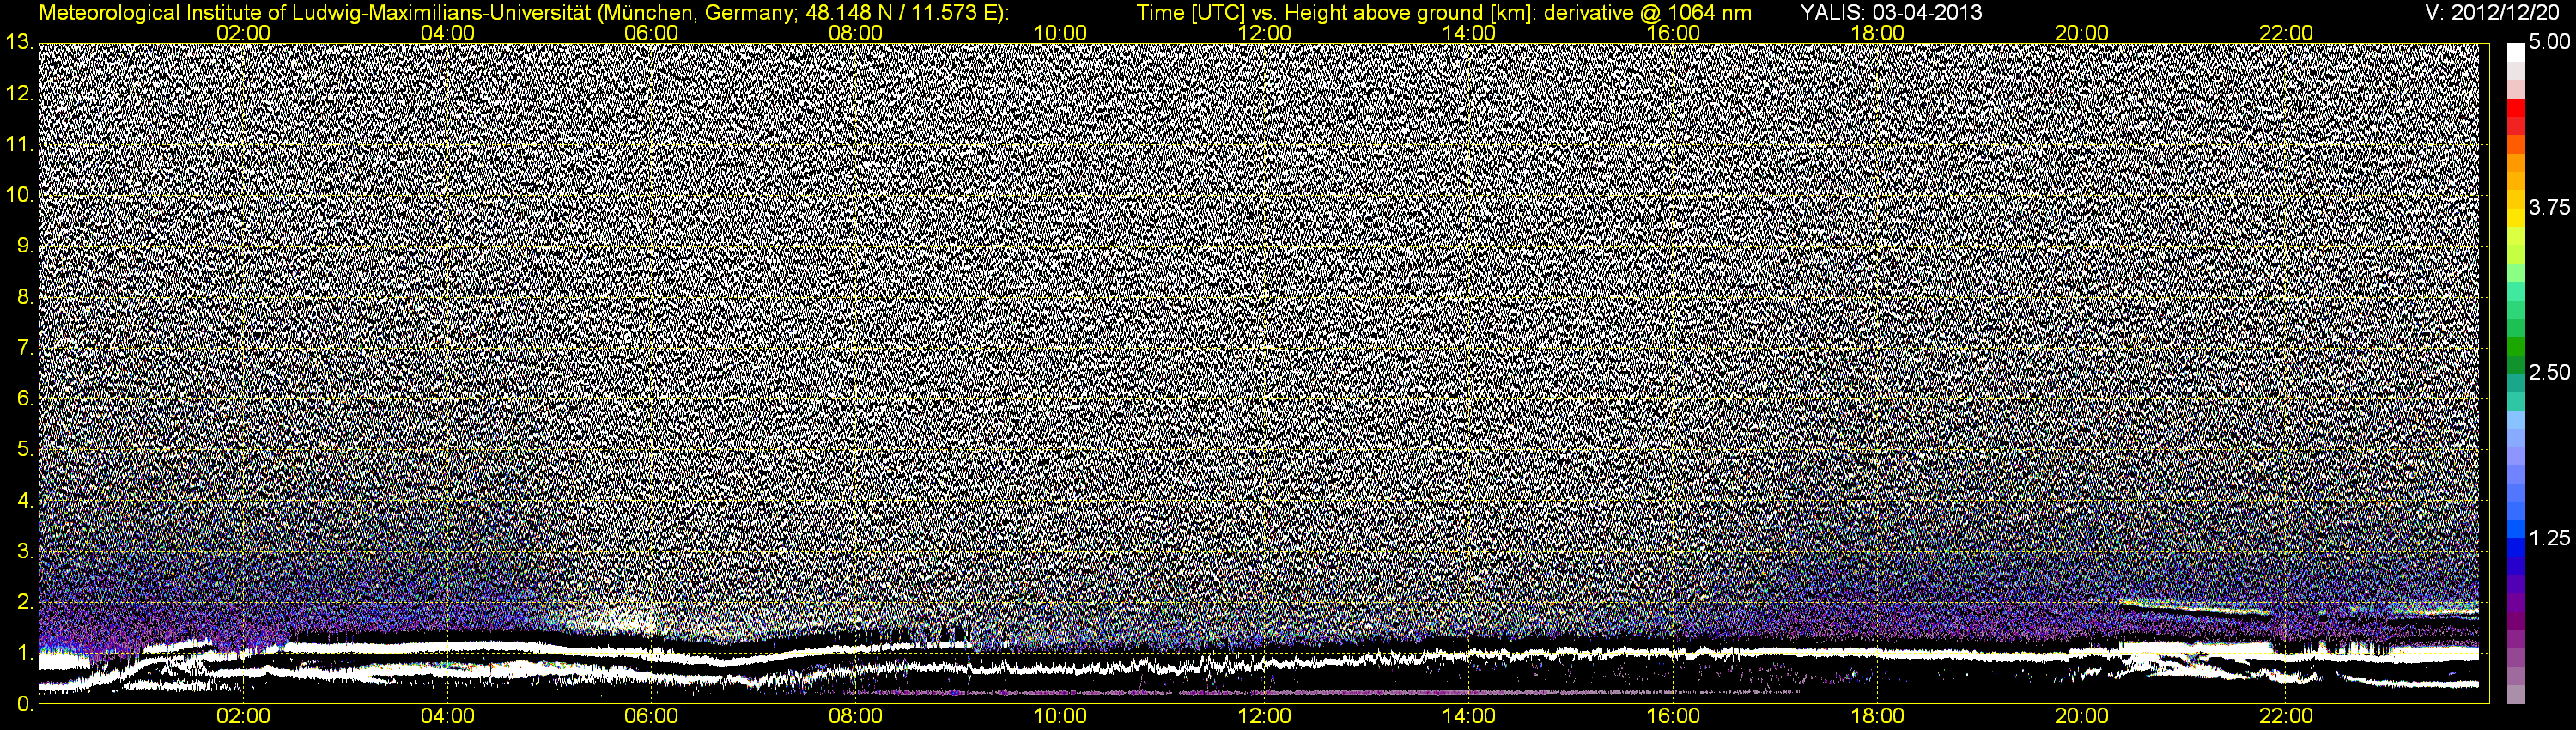This screenshot has width=2576, height=730.
Task: Click the Meteorological Institute Ludwig-Maximilians-Universität title text
Action: 523,12
